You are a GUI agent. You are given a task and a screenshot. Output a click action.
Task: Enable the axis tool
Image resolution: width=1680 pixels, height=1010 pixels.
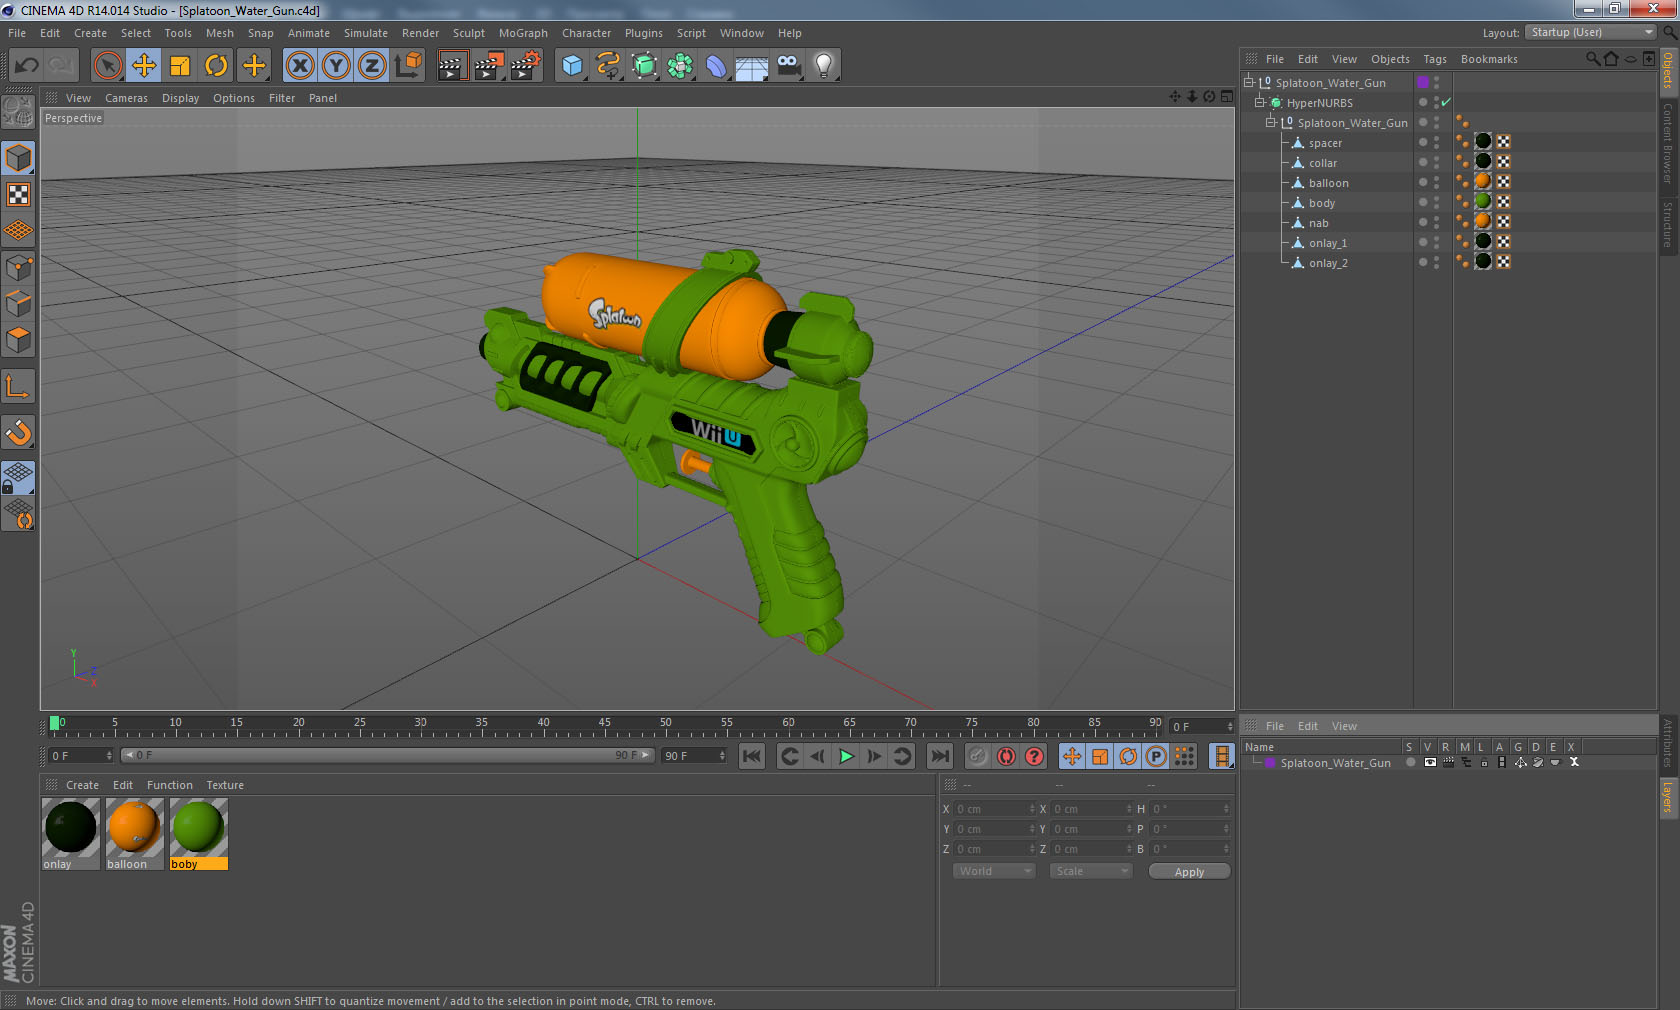tap(18, 387)
